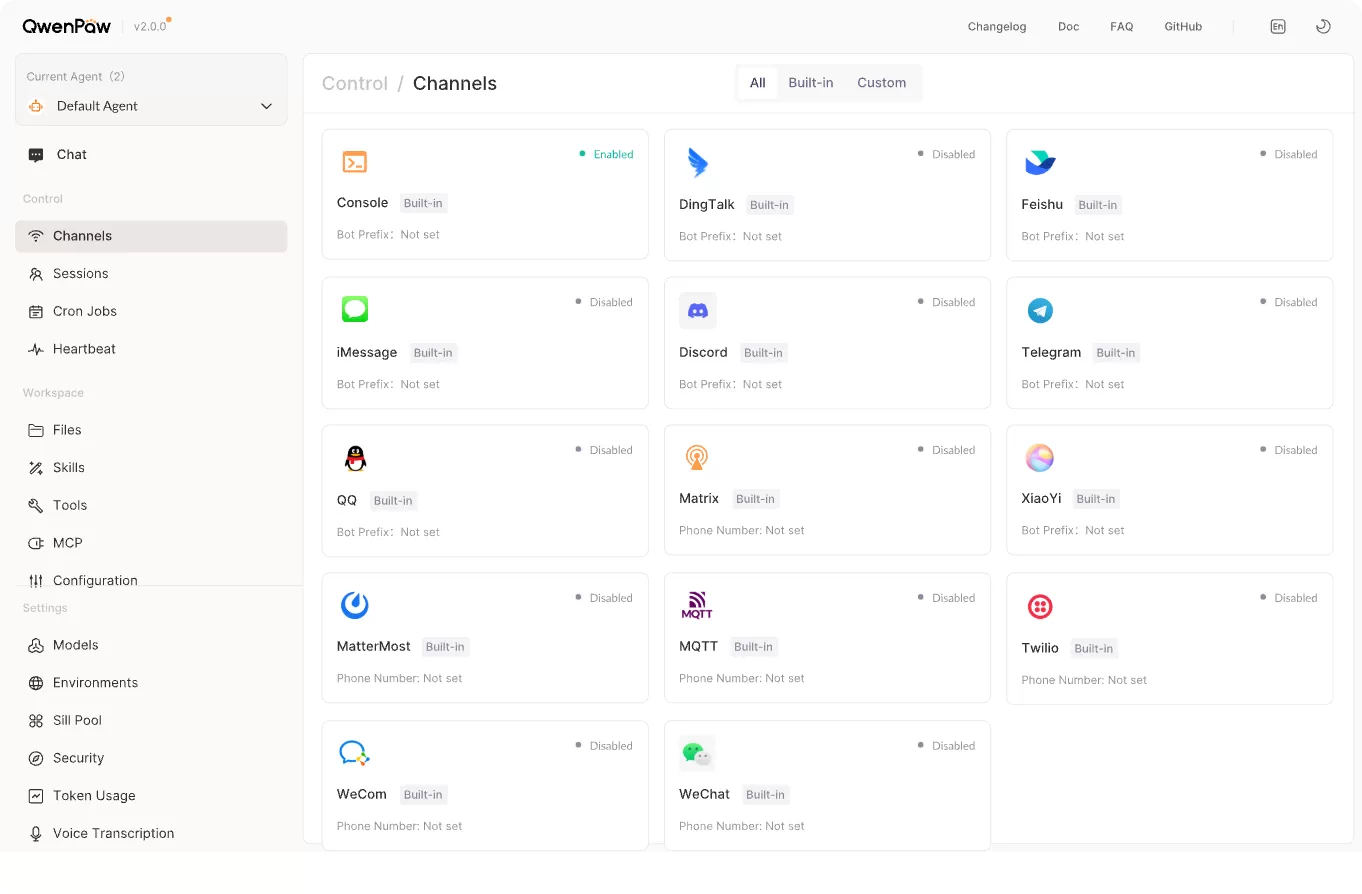Image resolution: width=1362 pixels, height=894 pixels.
Task: Click the Twilio red circle icon
Action: click(1040, 607)
